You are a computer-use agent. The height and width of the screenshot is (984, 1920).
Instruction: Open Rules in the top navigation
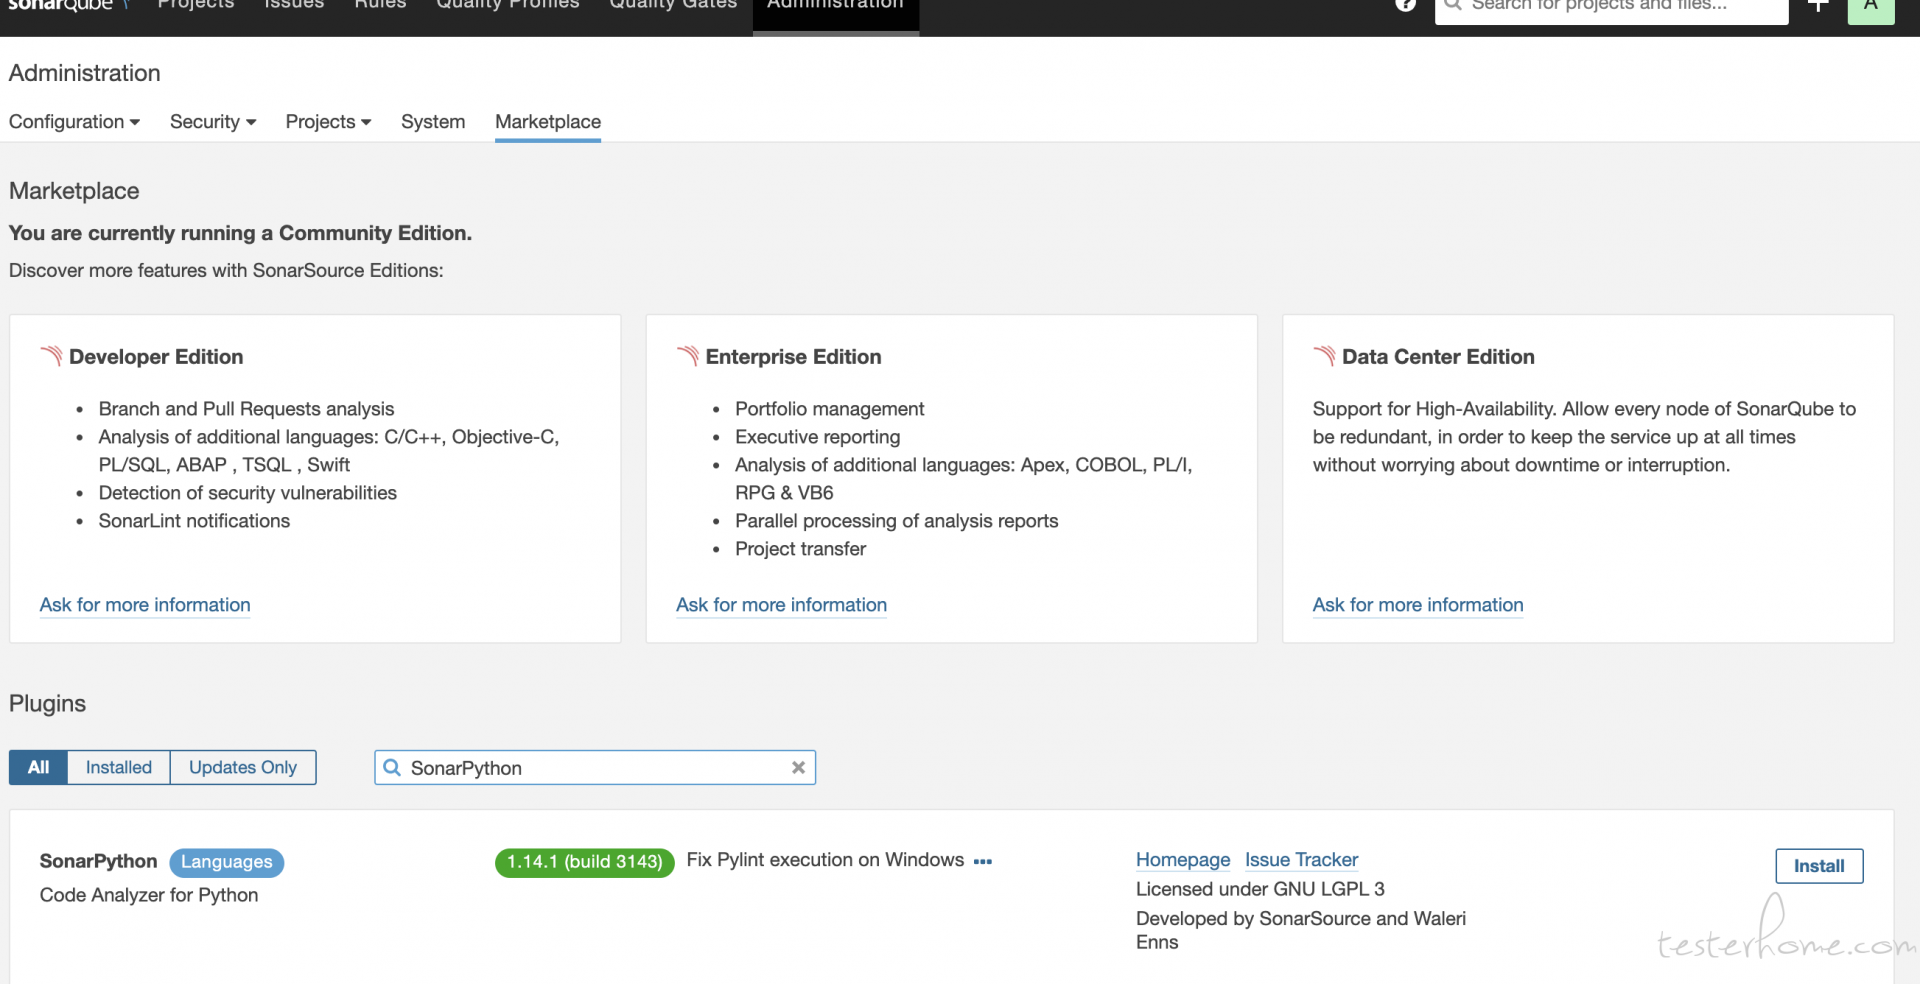click(380, 5)
